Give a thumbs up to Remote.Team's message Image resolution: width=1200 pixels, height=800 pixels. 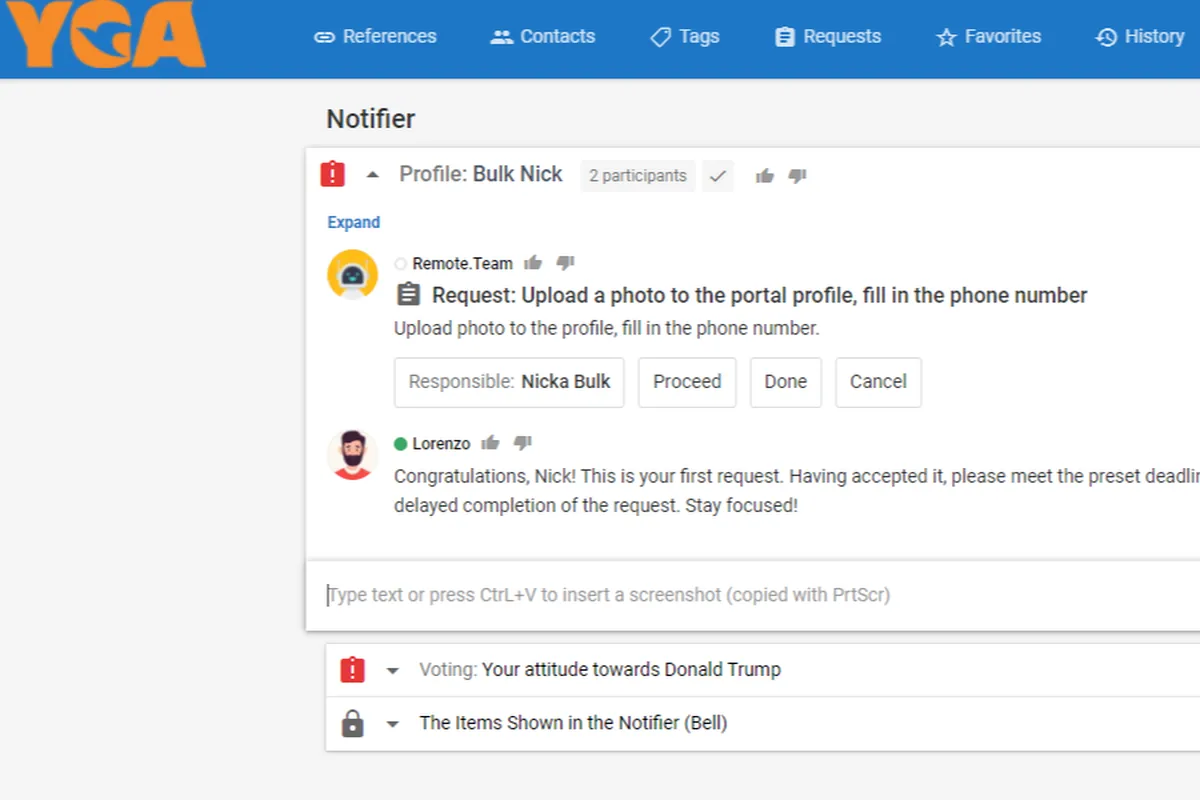(x=533, y=262)
